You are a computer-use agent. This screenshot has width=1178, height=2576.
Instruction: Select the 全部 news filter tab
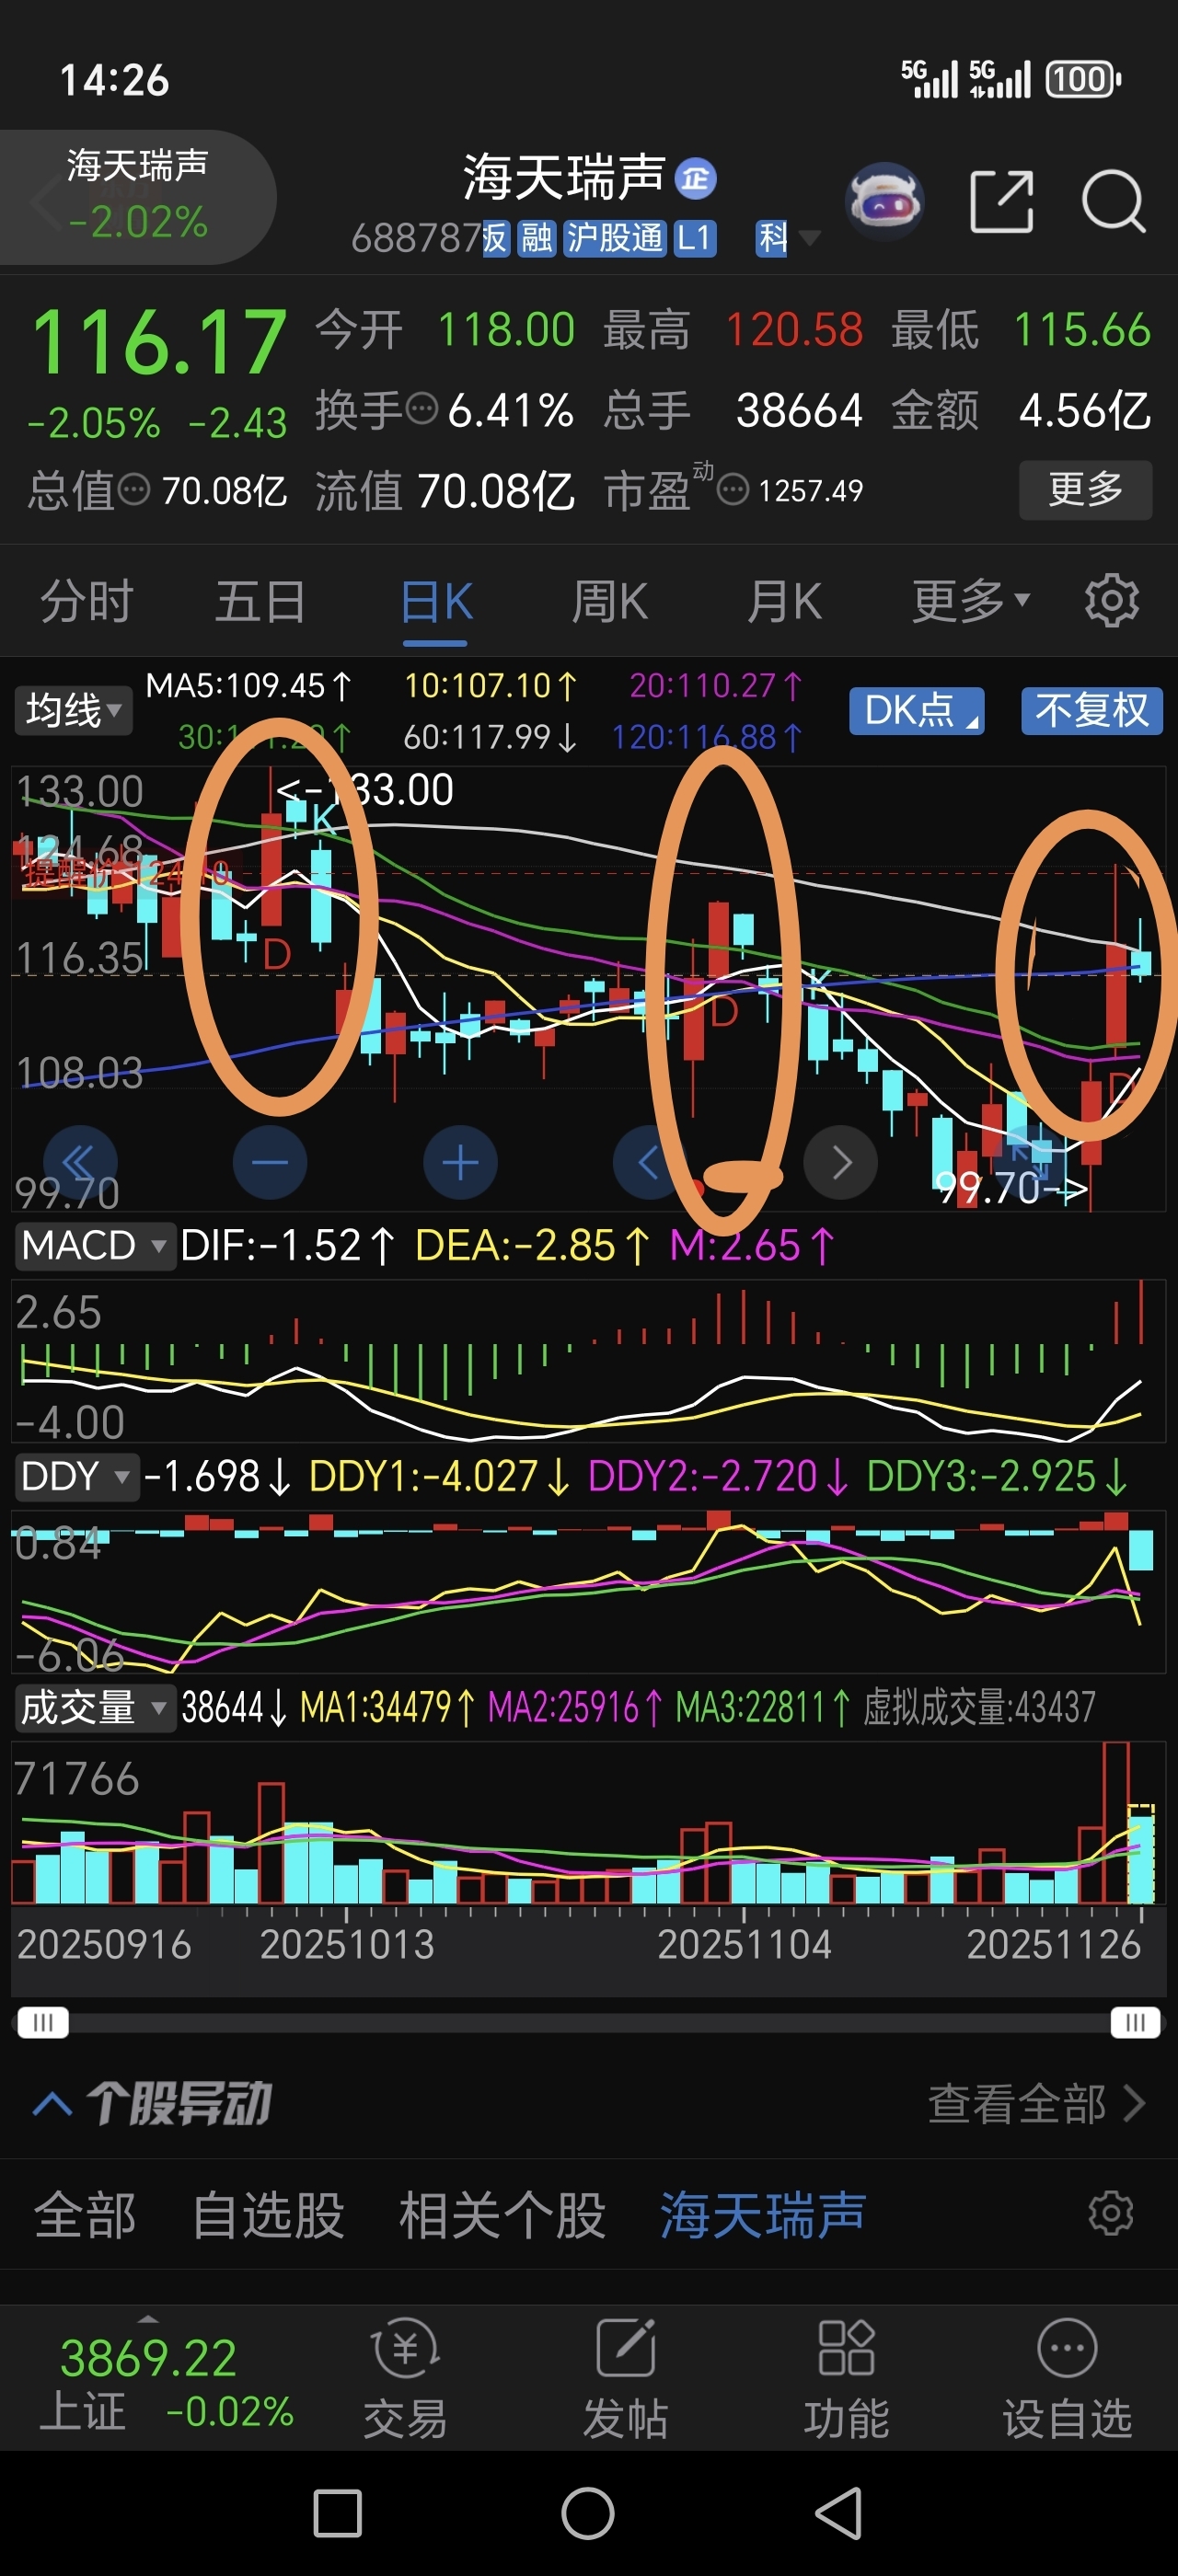pyautogui.click(x=85, y=2214)
